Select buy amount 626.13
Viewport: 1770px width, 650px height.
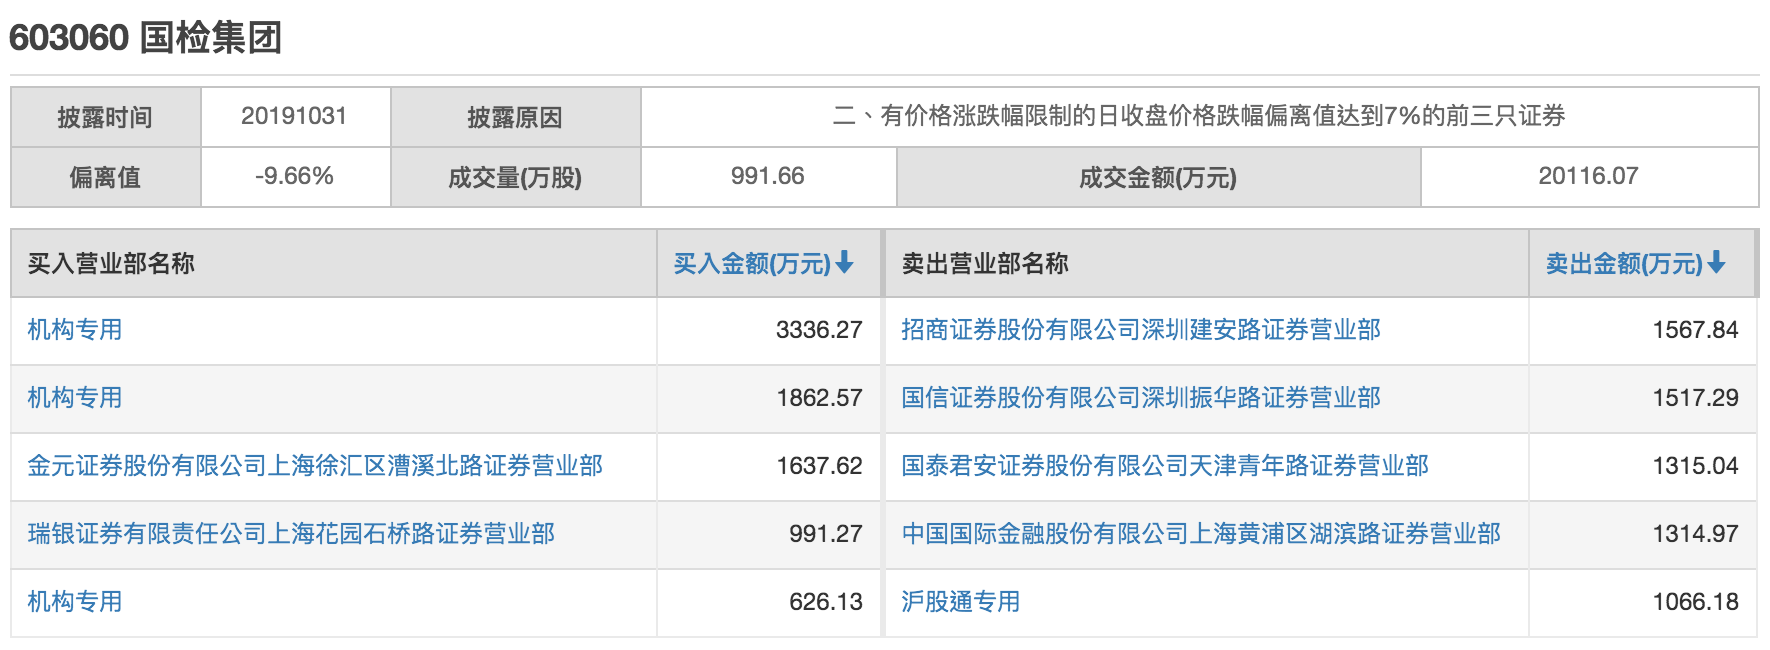[825, 602]
